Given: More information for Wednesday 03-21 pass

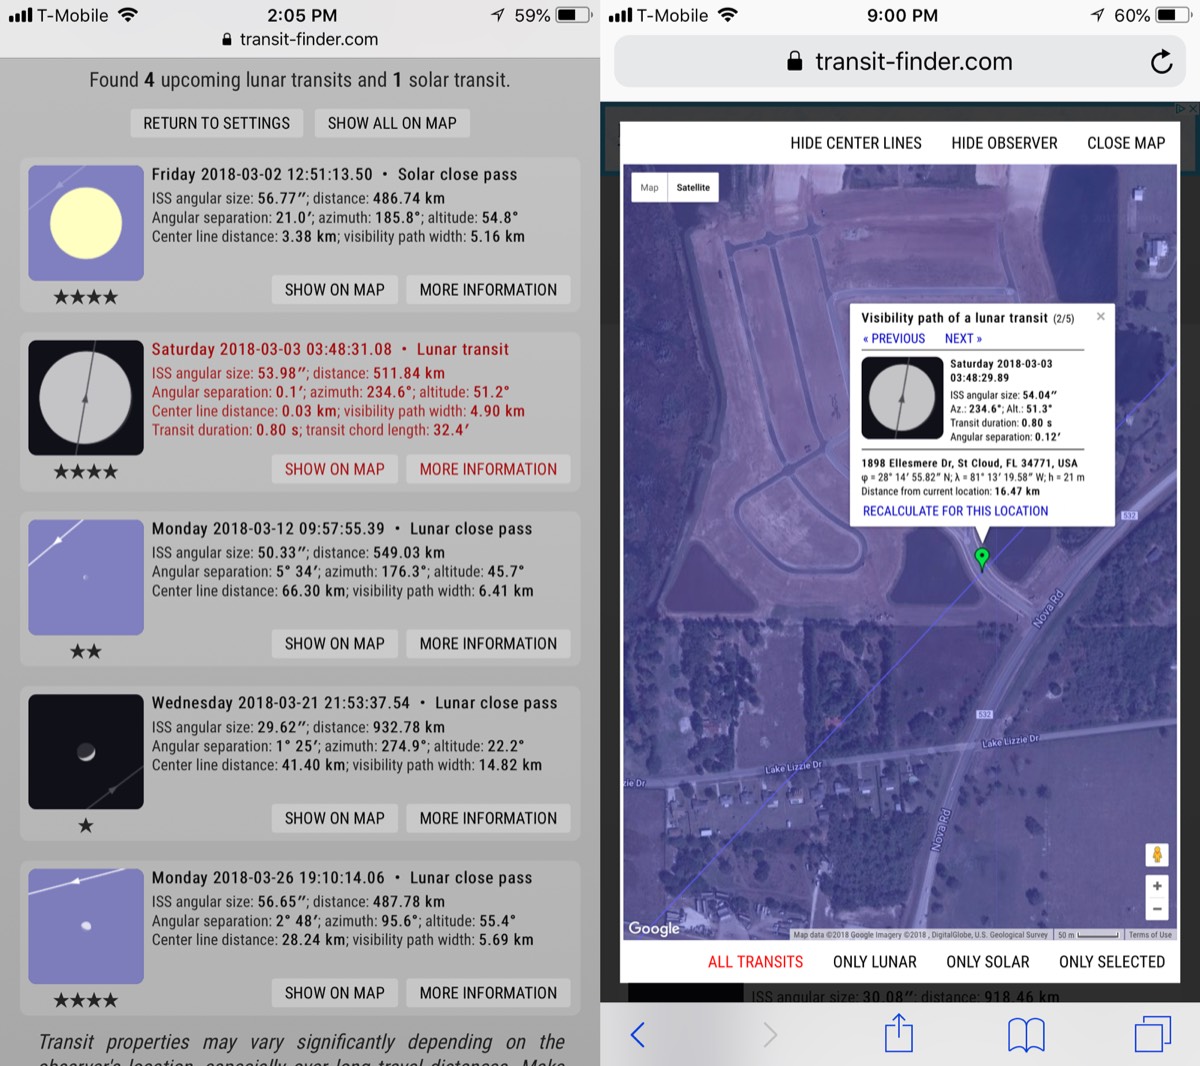Looking at the screenshot, I should point(488,818).
